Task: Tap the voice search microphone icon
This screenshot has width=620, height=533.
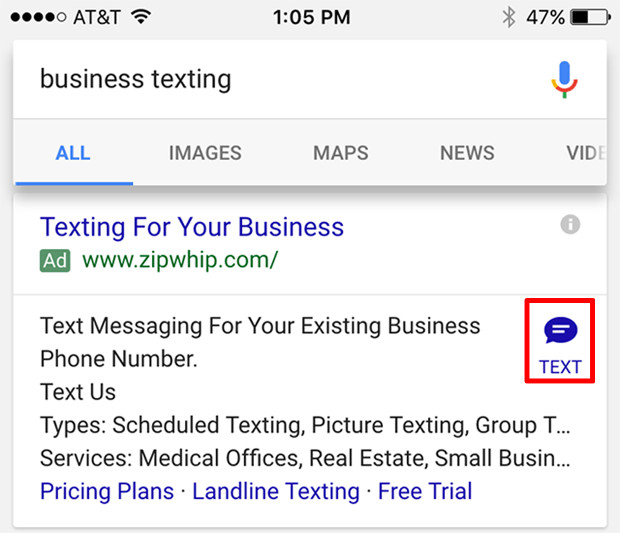Action: click(x=565, y=79)
